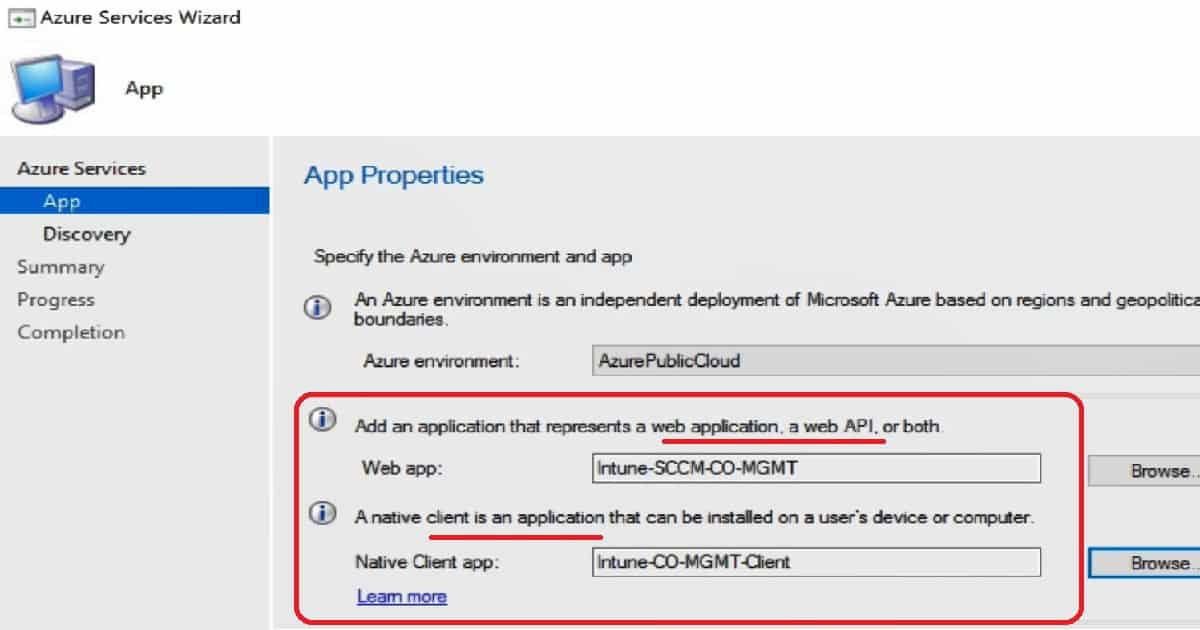
Task: Click the Azure Services Wizard title bar icon
Action: pyautogui.click(x=21, y=18)
